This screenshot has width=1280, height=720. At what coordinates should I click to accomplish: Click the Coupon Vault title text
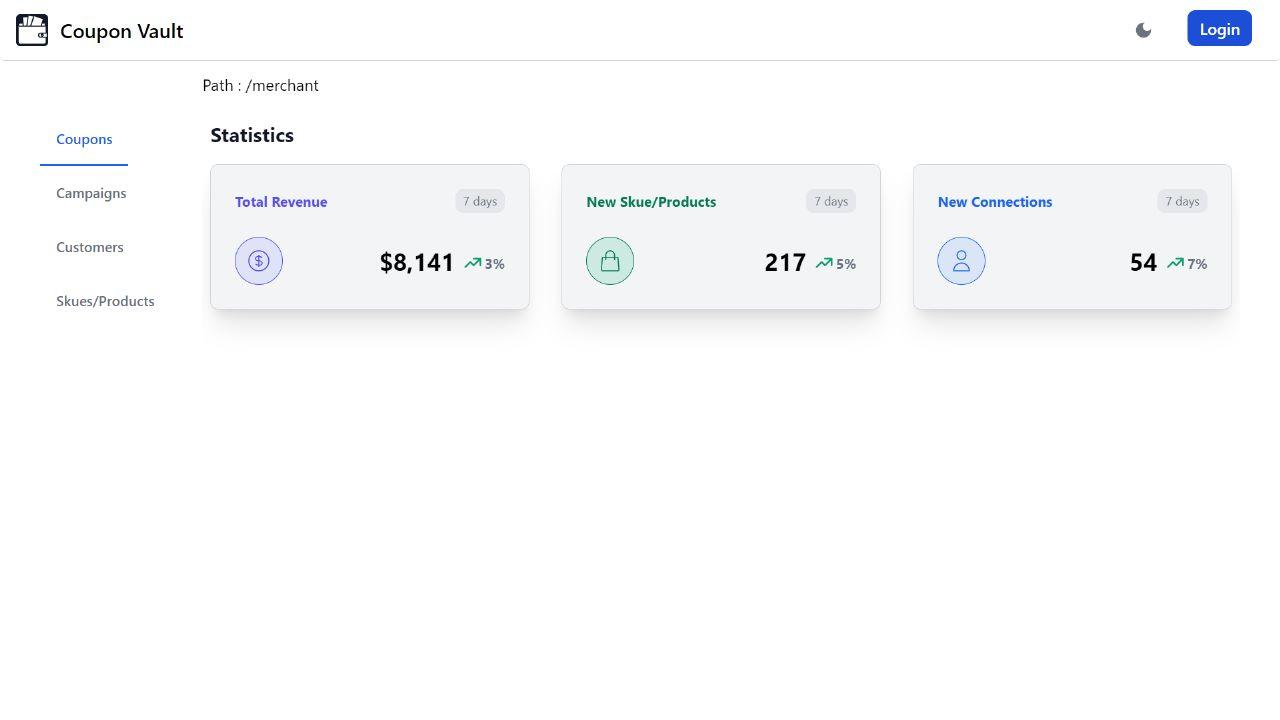pos(122,31)
